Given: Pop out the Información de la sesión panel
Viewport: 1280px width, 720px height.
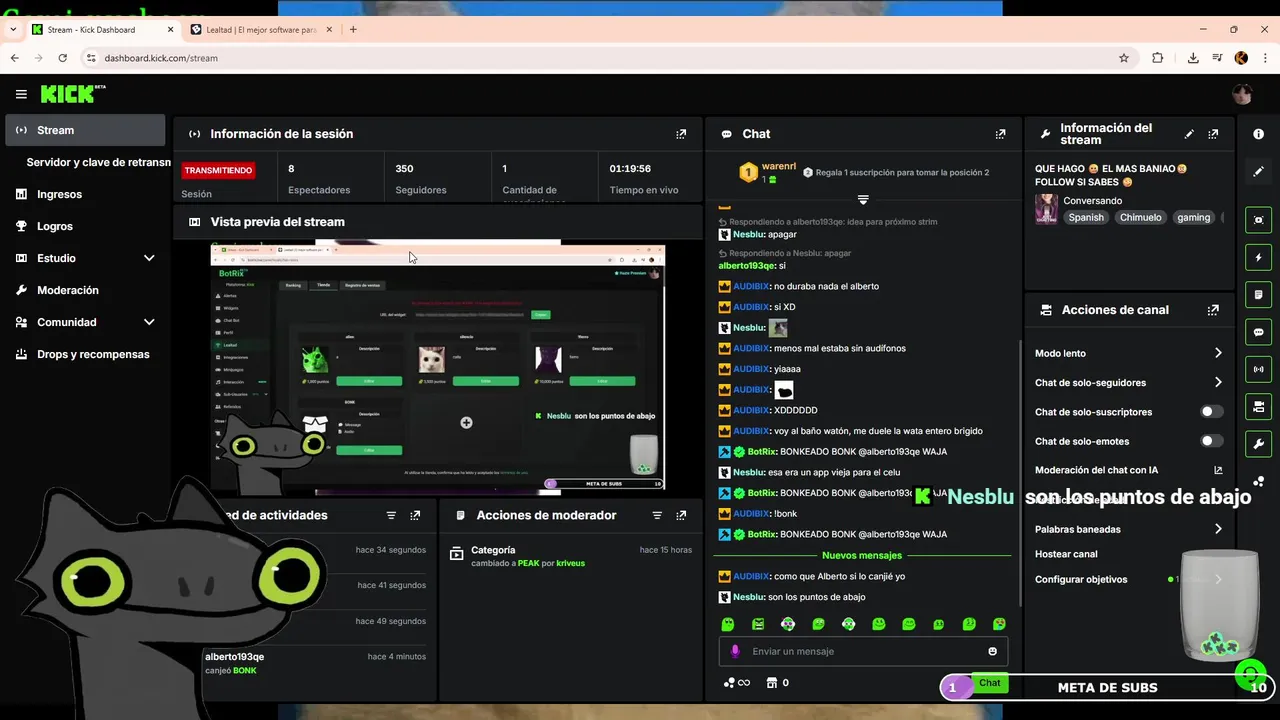Looking at the screenshot, I should (681, 134).
